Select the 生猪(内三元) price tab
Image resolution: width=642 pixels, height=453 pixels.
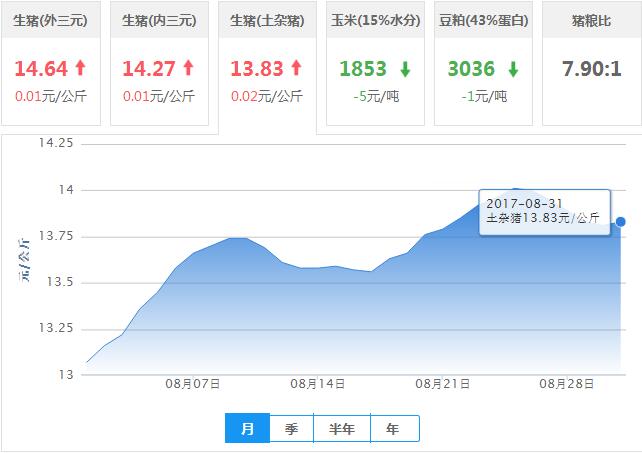coord(159,63)
